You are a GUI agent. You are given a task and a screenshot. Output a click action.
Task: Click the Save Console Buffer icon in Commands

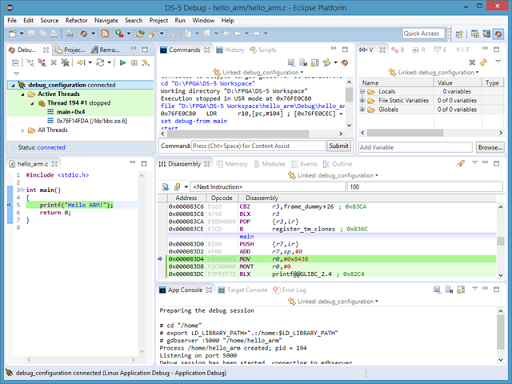291,63
